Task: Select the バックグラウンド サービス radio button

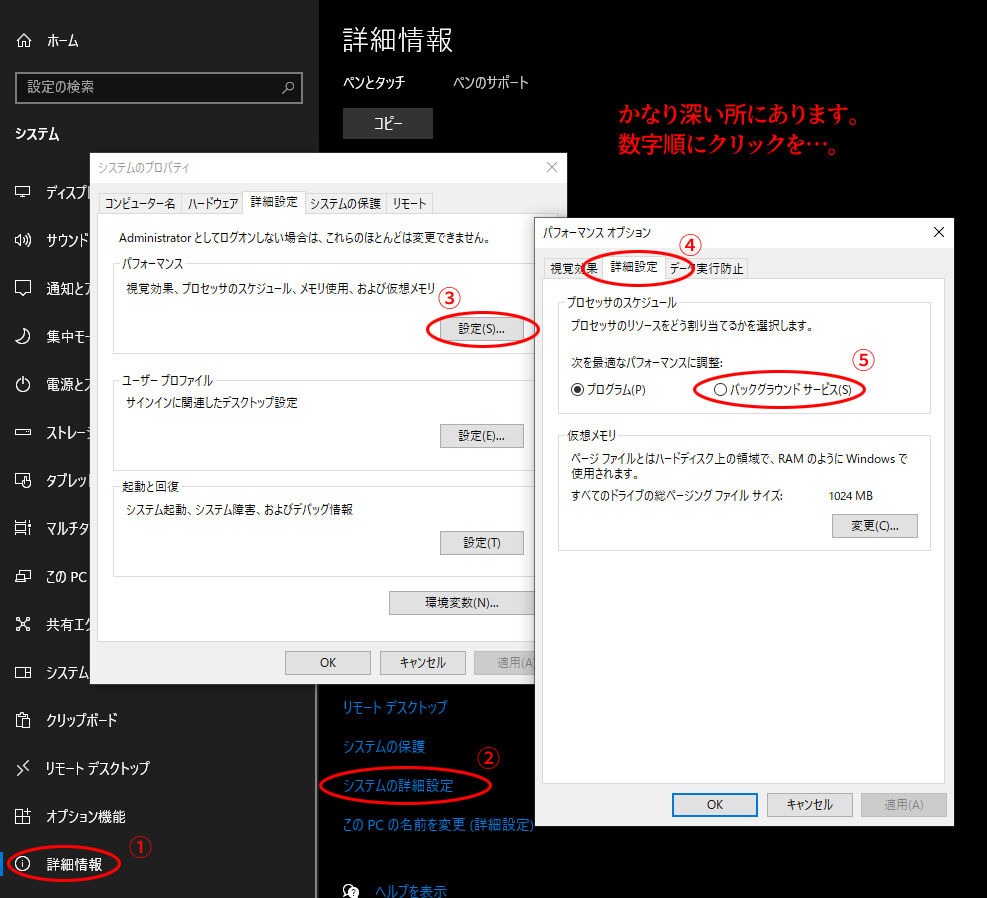Action: coord(721,390)
